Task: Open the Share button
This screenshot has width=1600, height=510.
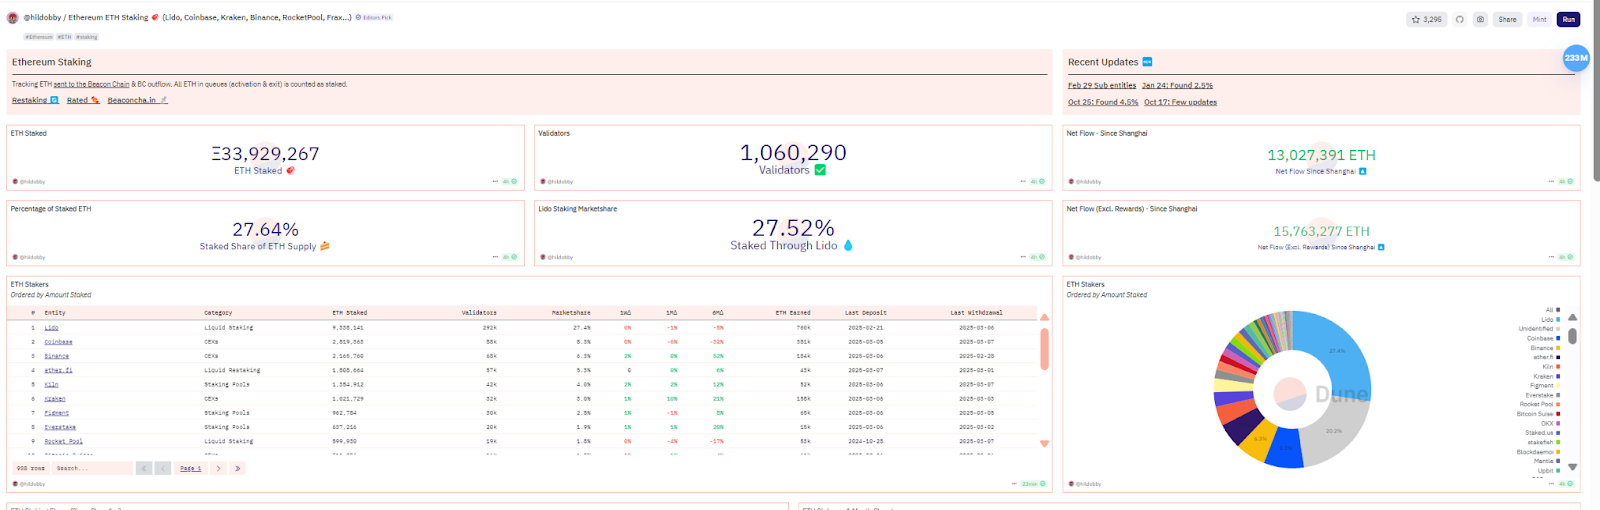Action: [1507, 19]
